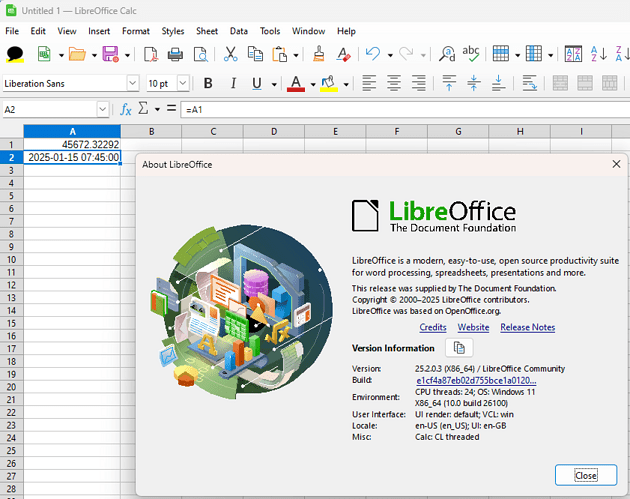Click the formula equals sign icon
630x499 pixels.
point(172,108)
